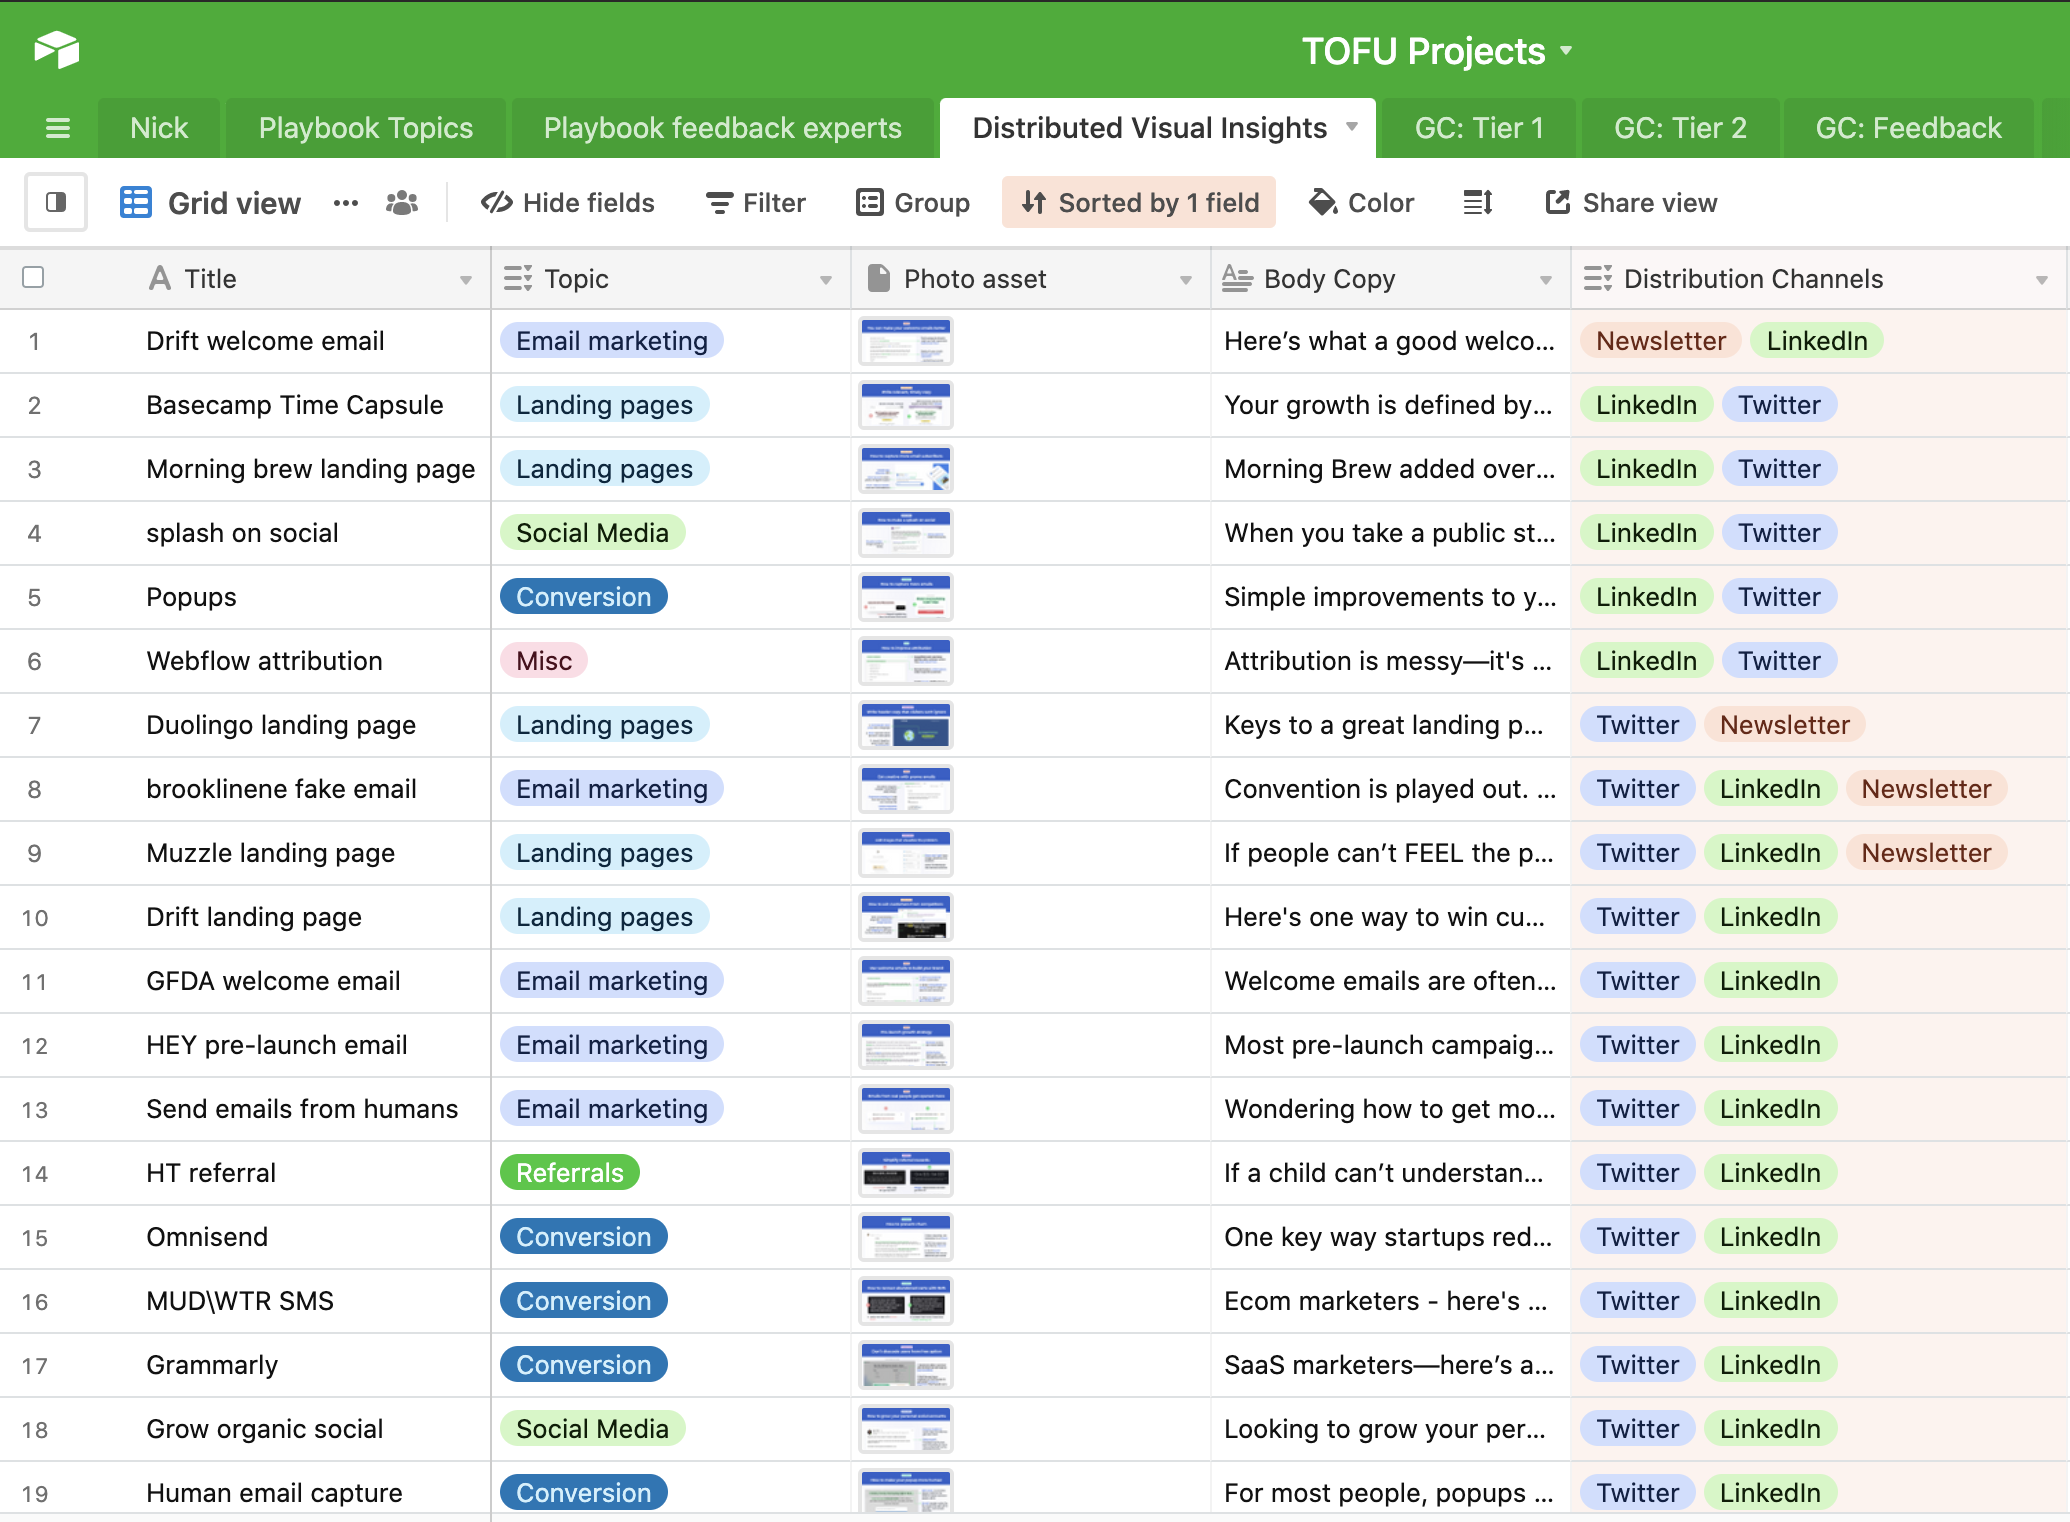Select the 'Human email capture' title cell

pyautogui.click(x=275, y=1493)
